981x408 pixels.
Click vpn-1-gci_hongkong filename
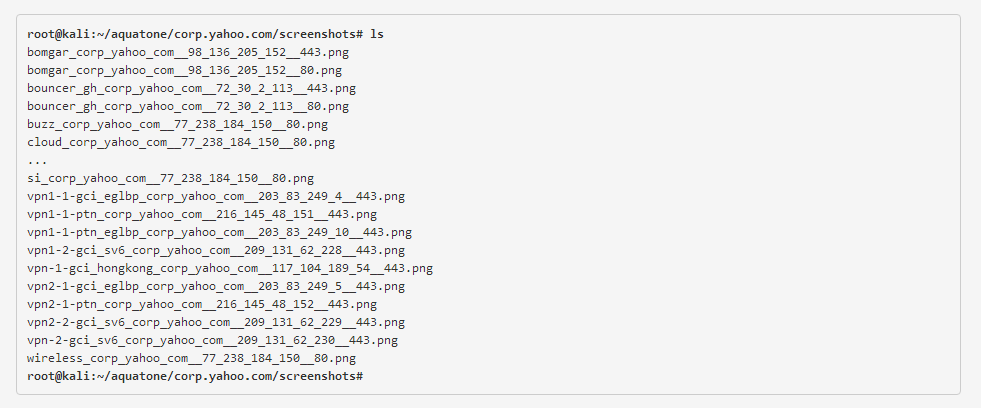pyautogui.click(x=230, y=269)
